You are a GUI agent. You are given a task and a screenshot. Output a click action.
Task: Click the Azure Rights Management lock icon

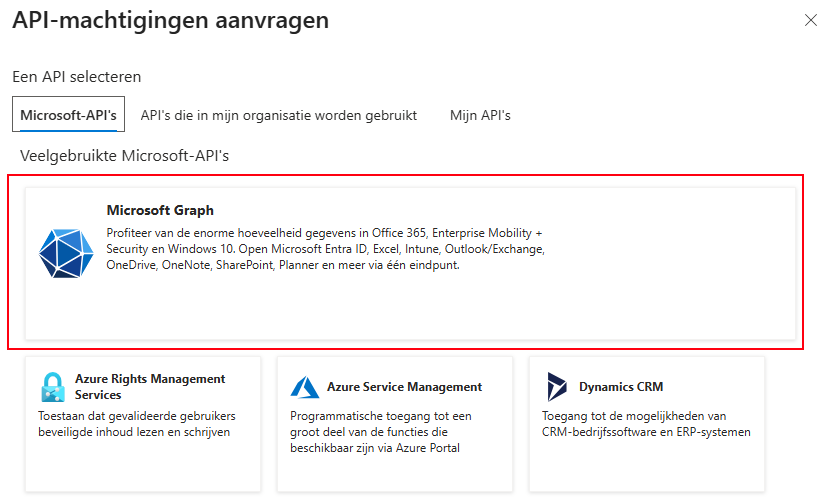tap(52, 387)
